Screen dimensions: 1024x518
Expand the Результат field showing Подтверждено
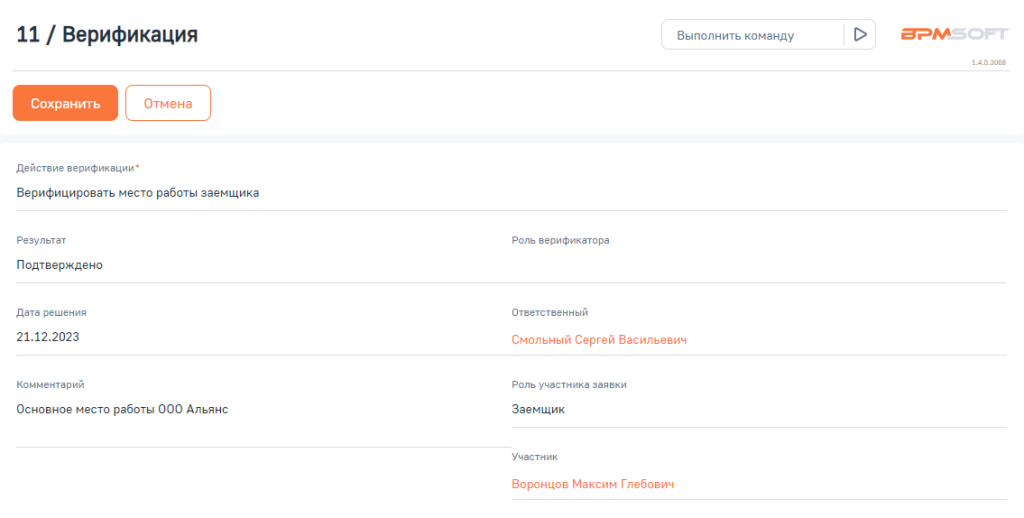pyautogui.click(x=60, y=265)
